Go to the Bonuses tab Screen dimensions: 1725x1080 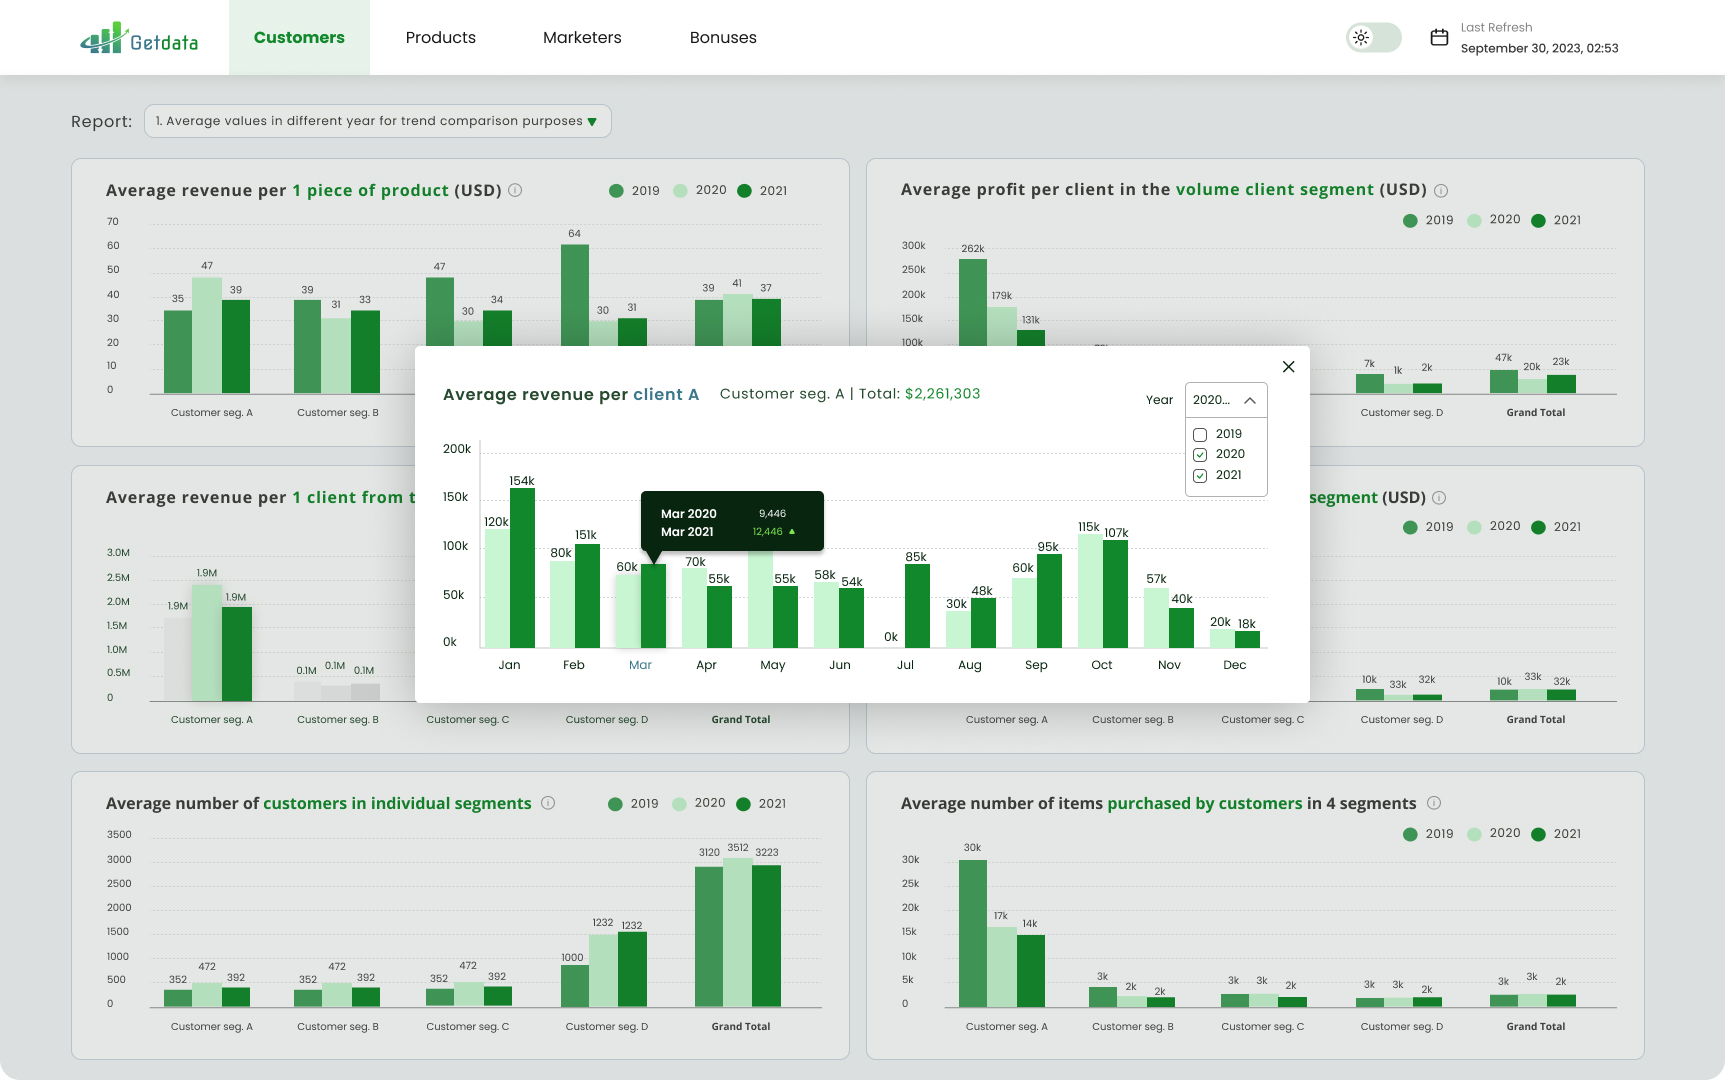[723, 38]
